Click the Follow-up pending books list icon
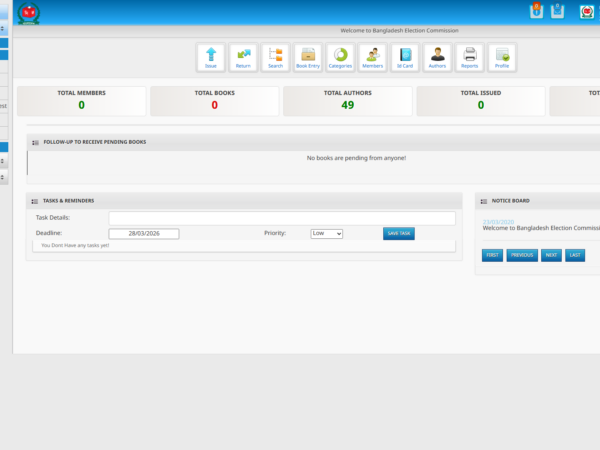 (x=35, y=142)
